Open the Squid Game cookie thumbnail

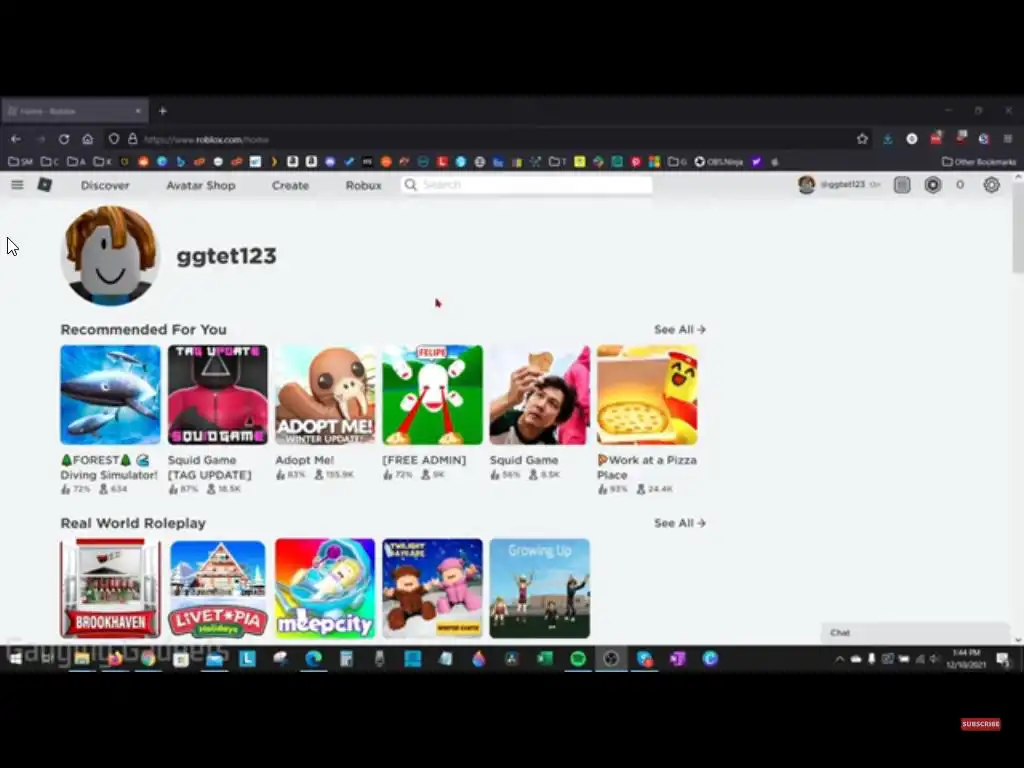(x=539, y=394)
